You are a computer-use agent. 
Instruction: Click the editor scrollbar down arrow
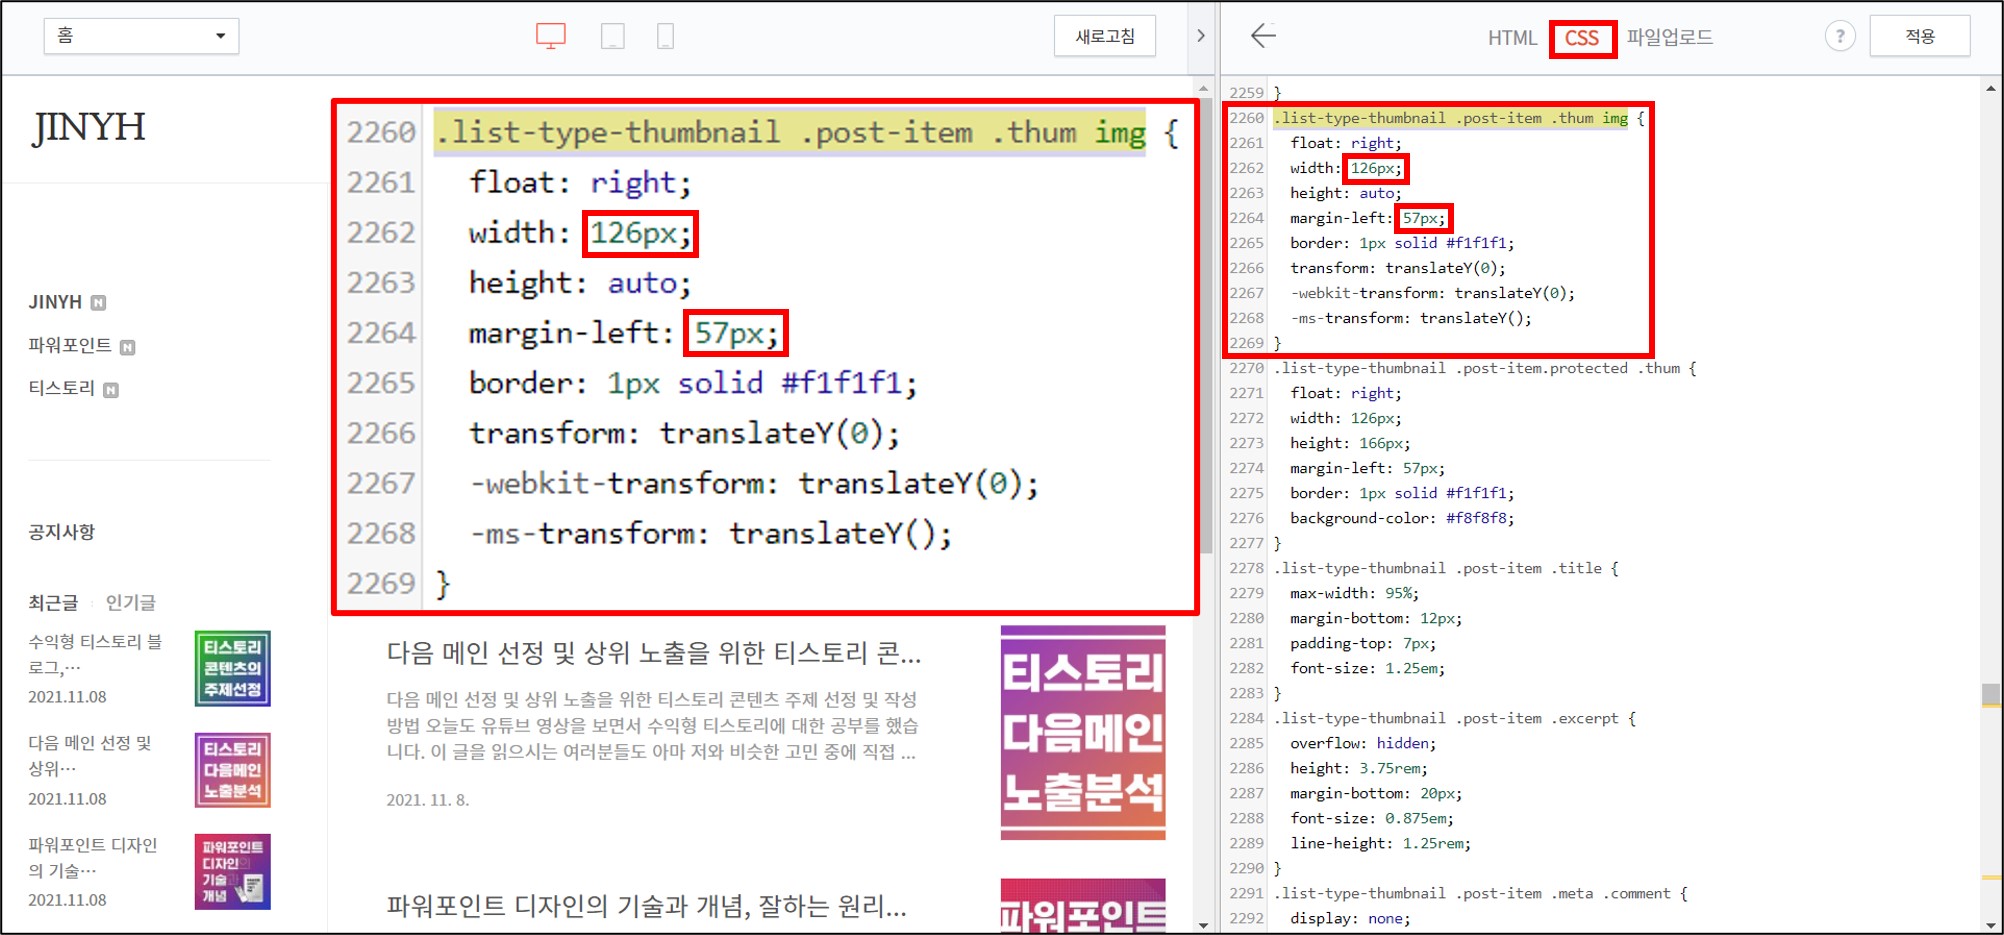[x=1991, y=925]
